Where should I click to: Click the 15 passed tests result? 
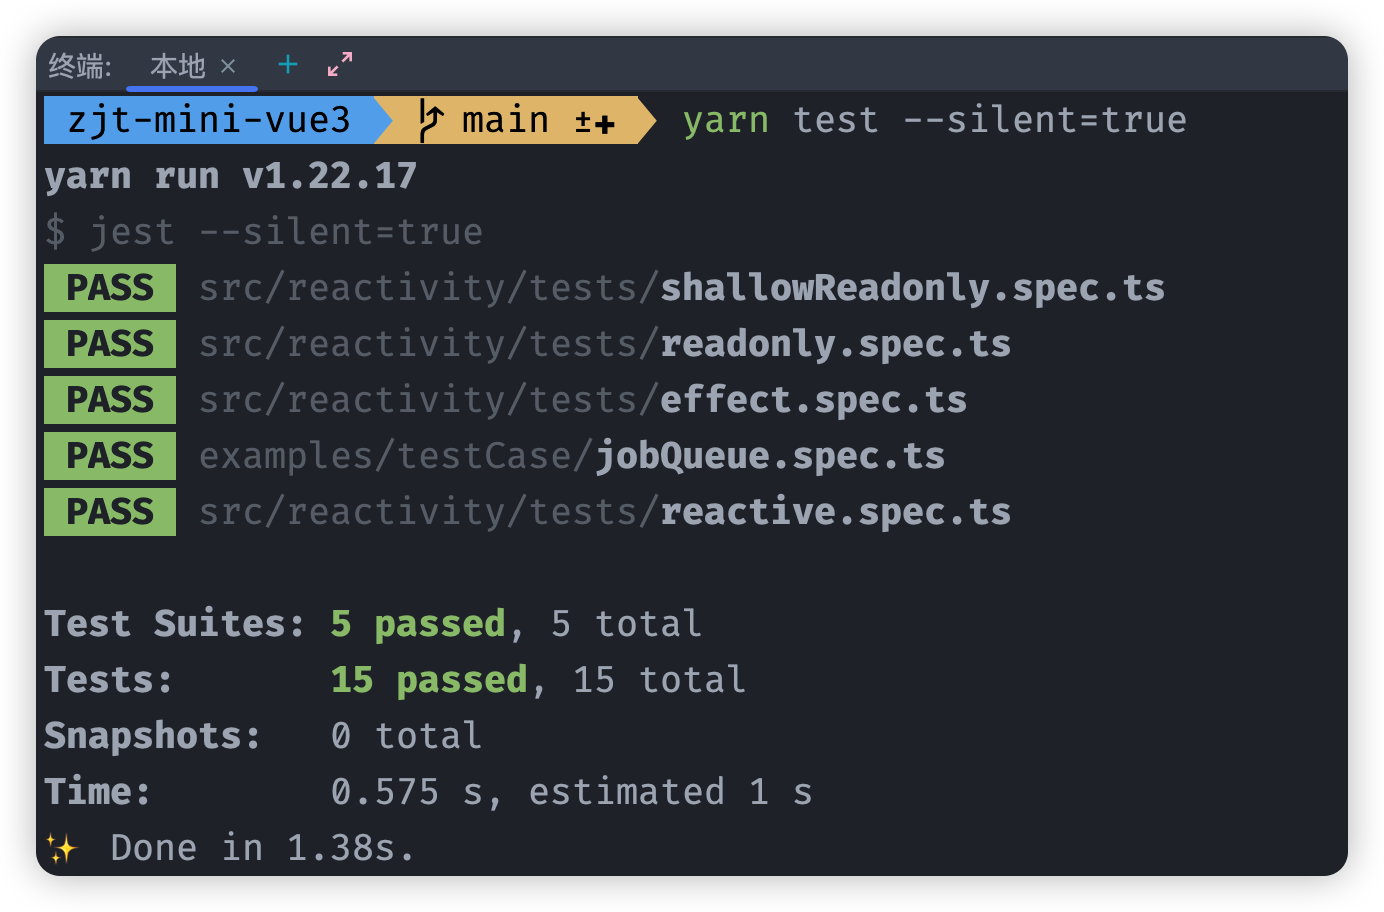coord(429,680)
